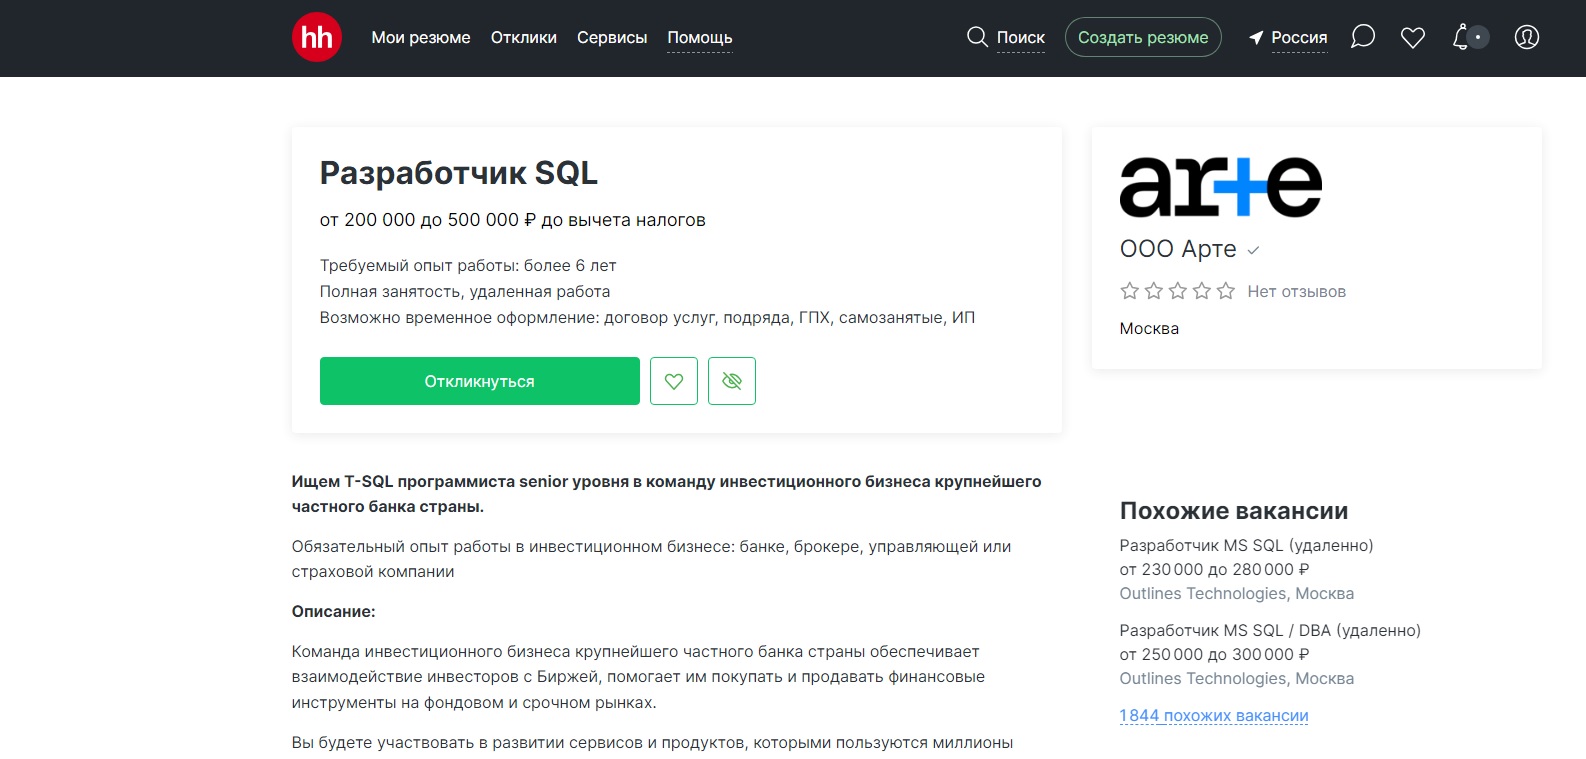Open favorites heart in the header
This screenshot has height=759, width=1586.
1413,38
